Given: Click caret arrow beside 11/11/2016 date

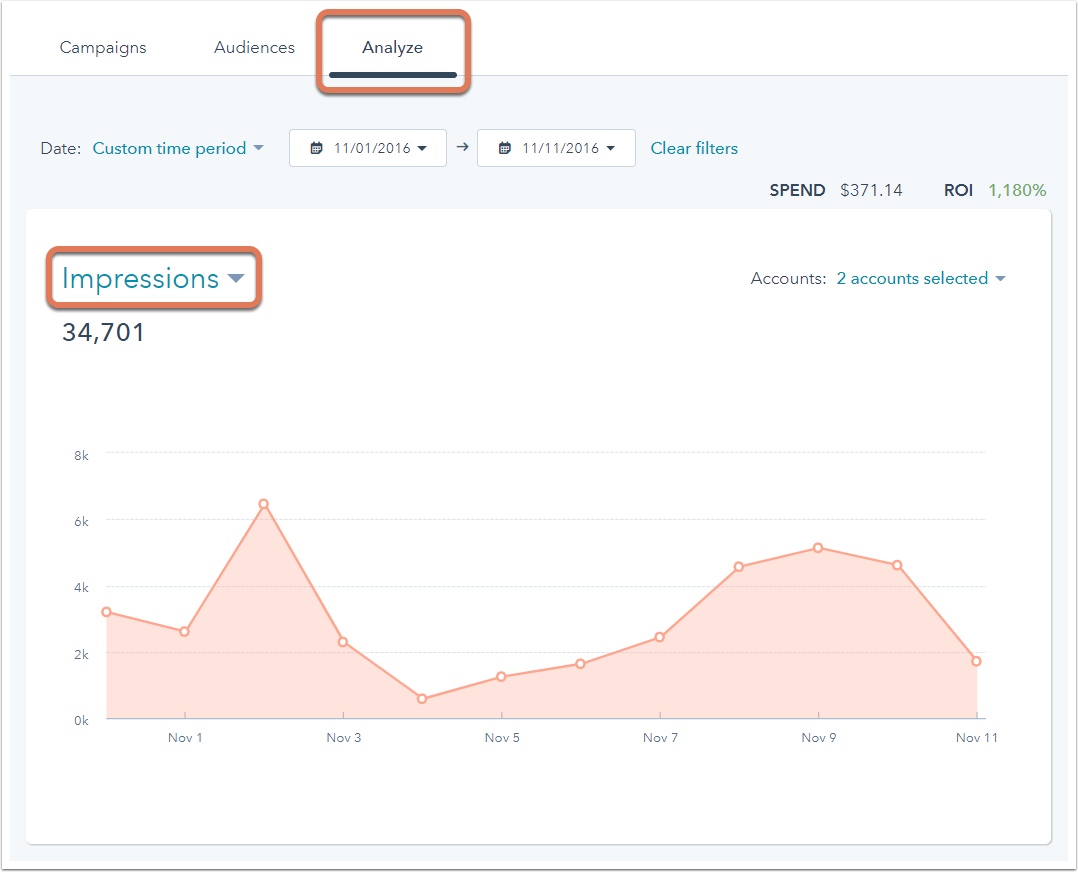Looking at the screenshot, I should (610, 148).
